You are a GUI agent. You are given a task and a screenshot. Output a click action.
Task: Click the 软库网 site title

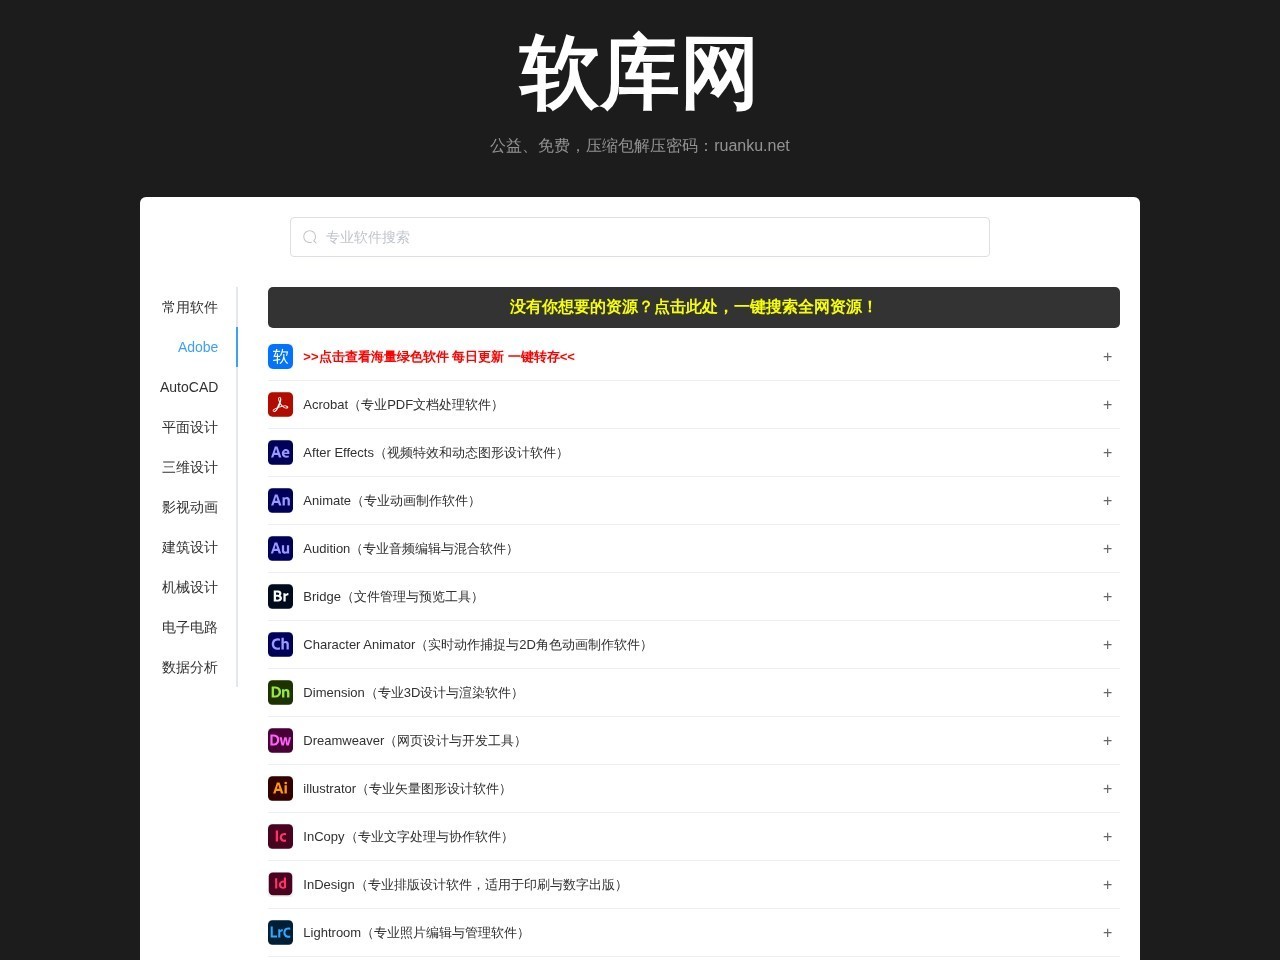[x=639, y=75]
